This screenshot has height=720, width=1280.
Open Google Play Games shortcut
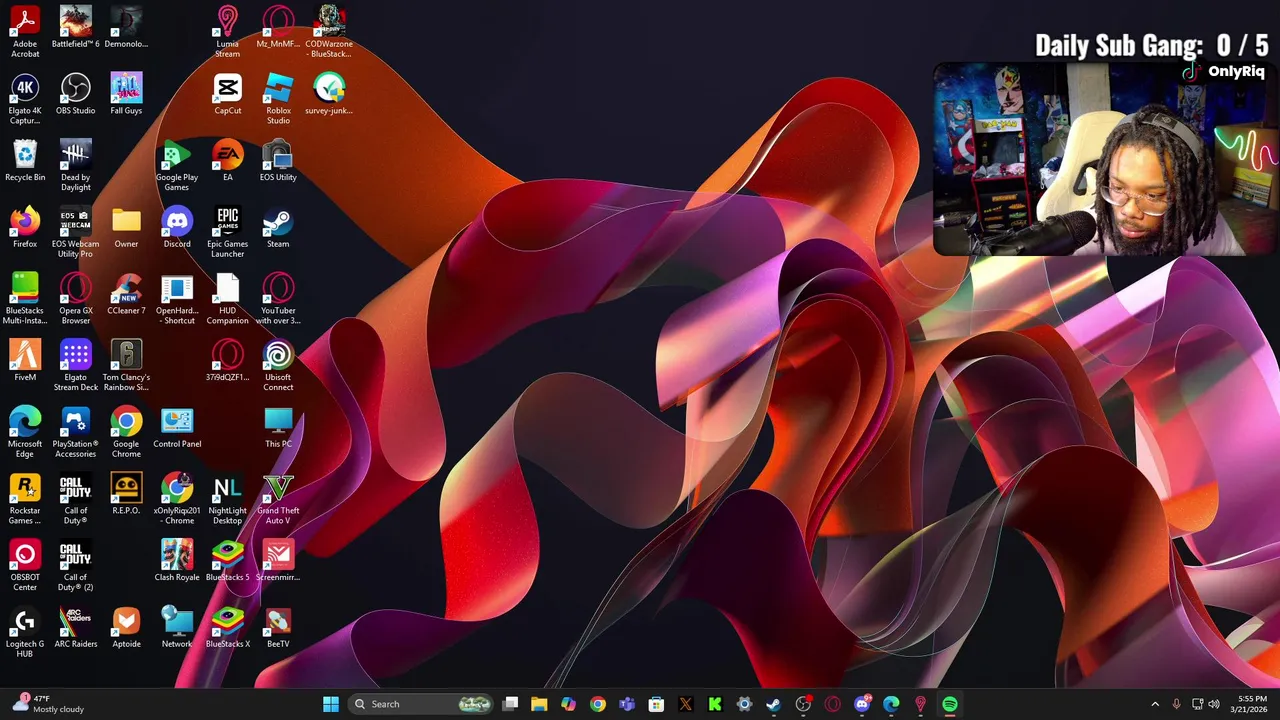coord(177,165)
